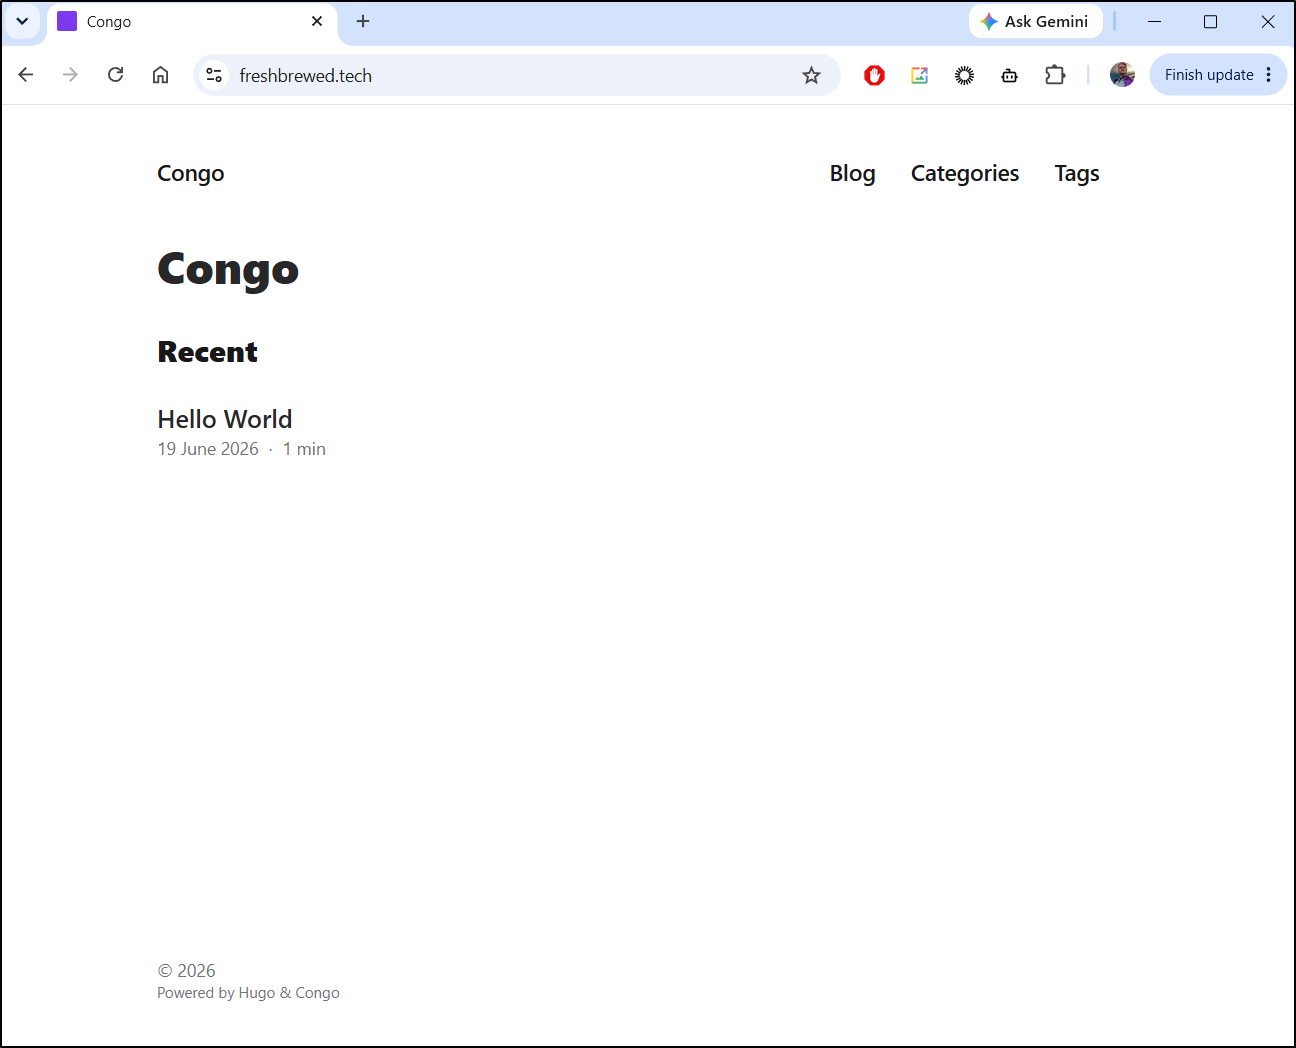Reload the current page
1296x1048 pixels.
(116, 75)
